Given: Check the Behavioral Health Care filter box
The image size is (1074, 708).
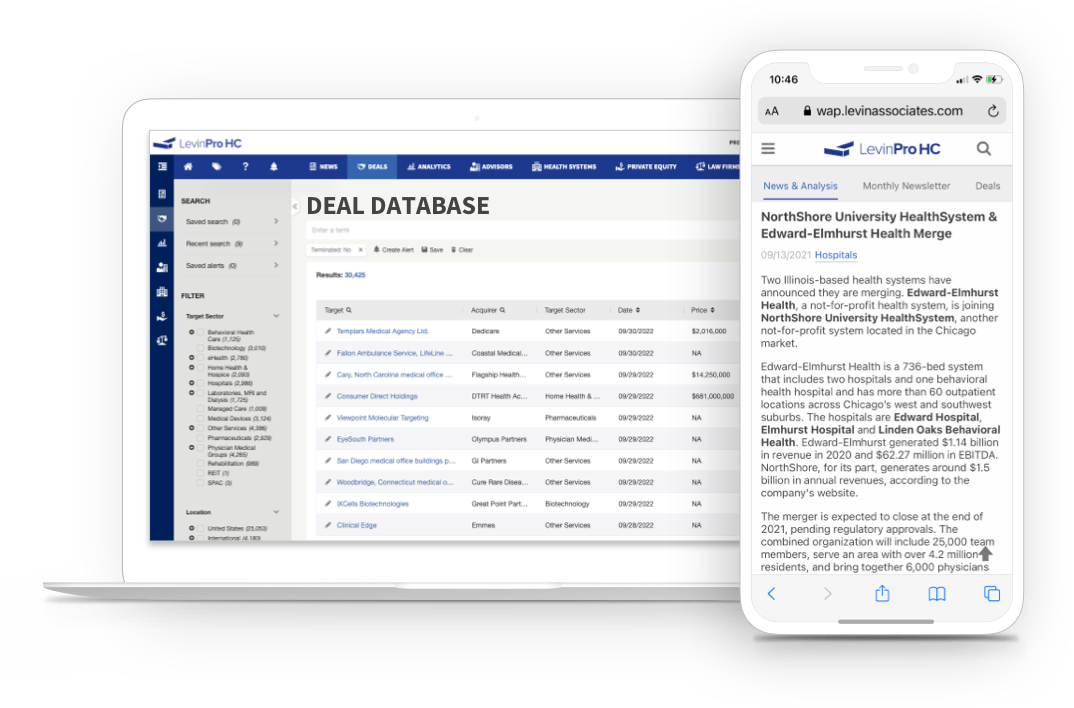Looking at the screenshot, I should 201,332.
